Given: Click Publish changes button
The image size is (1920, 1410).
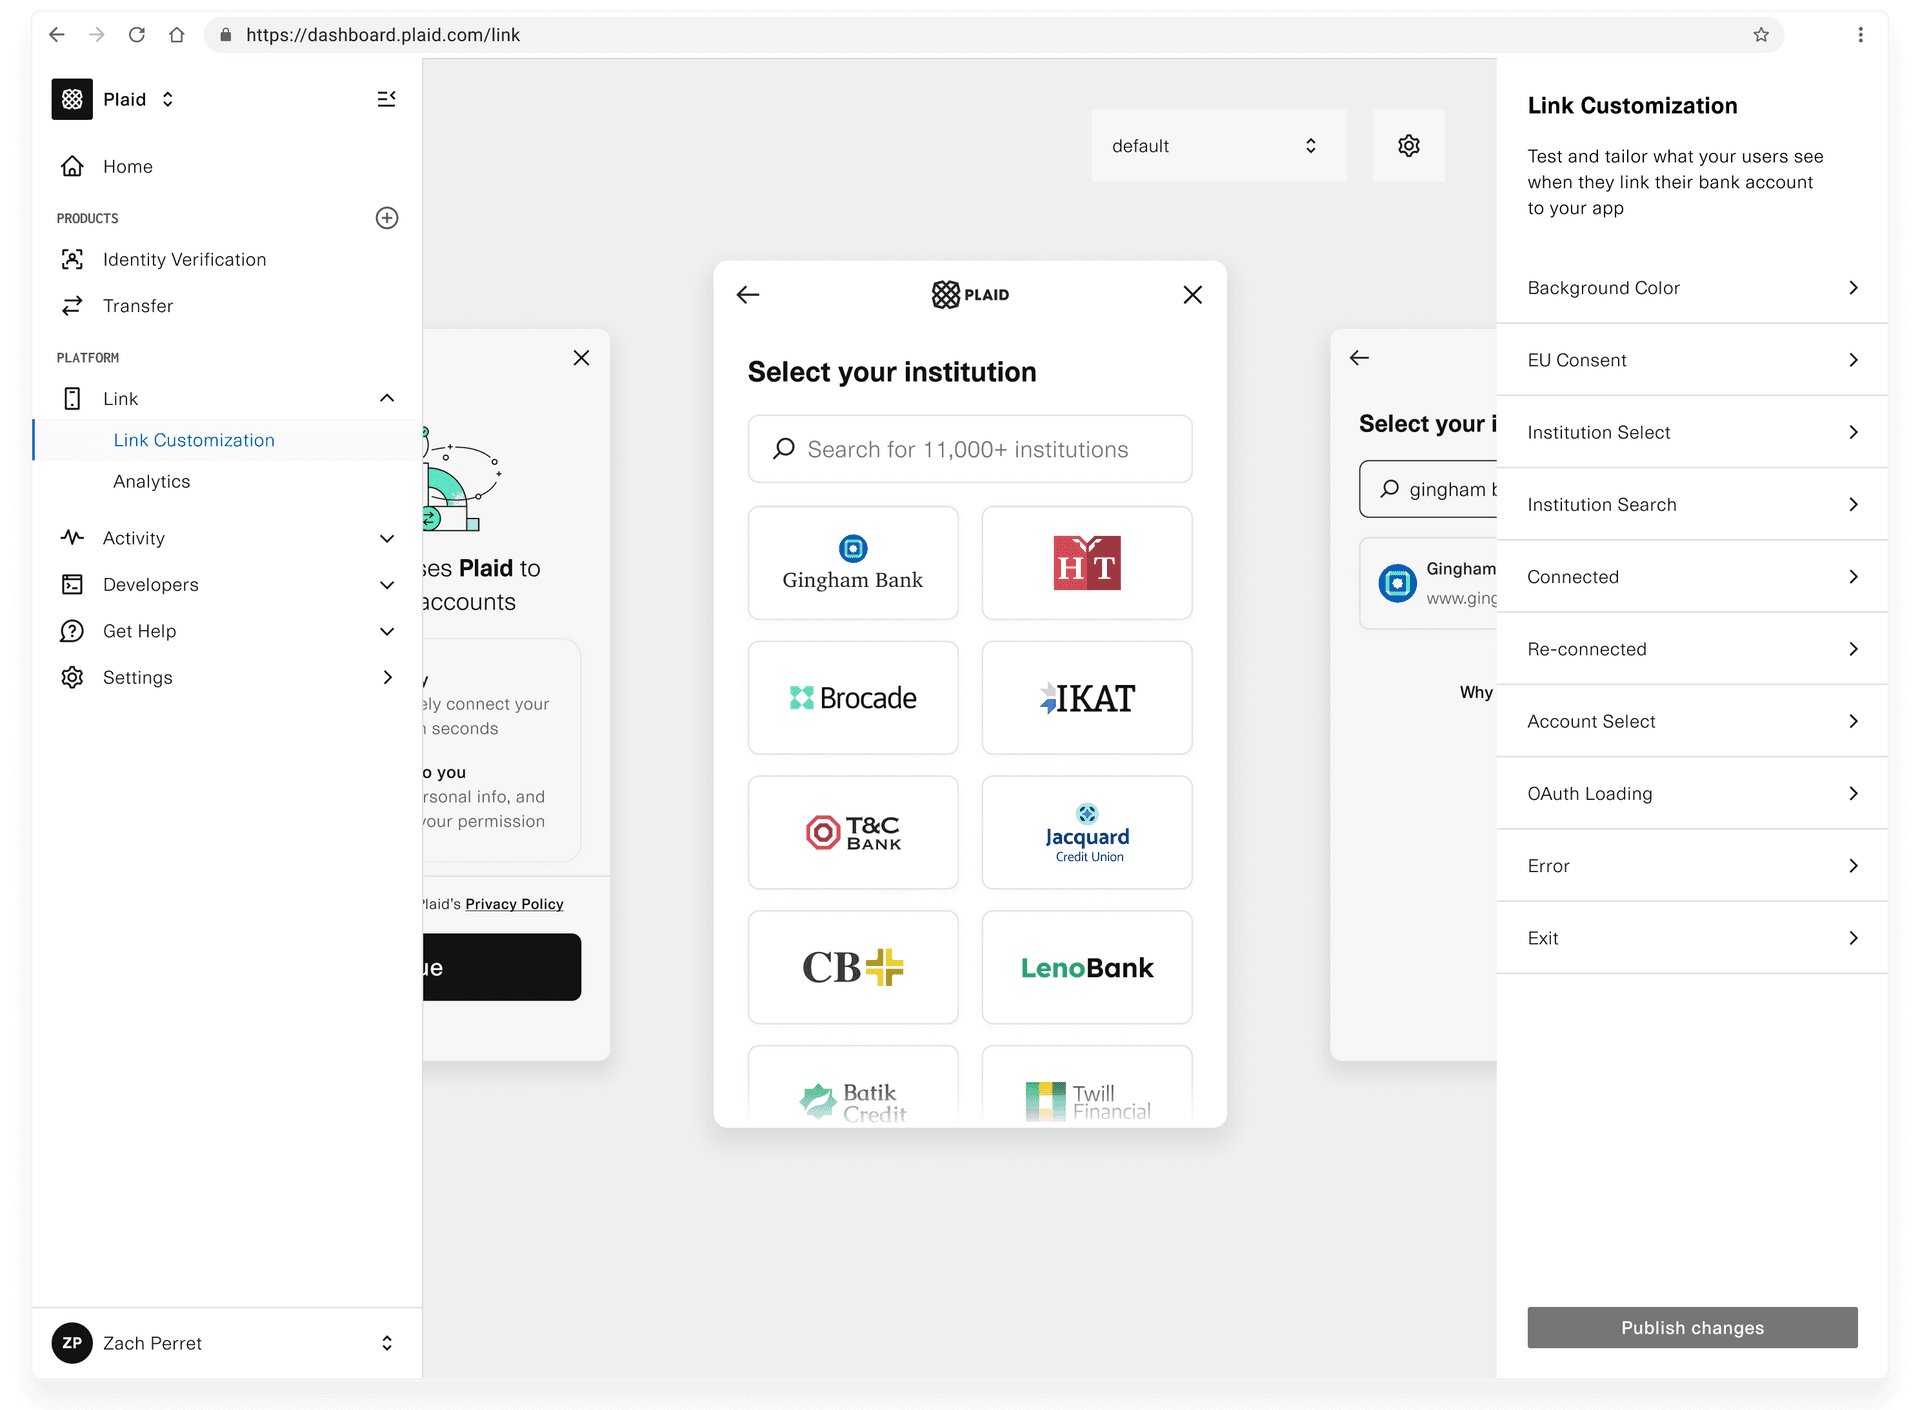Looking at the screenshot, I should pyautogui.click(x=1692, y=1328).
